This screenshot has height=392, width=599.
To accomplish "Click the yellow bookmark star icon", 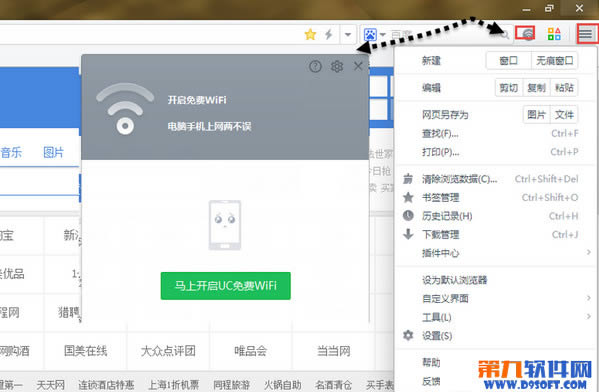I will click(310, 34).
